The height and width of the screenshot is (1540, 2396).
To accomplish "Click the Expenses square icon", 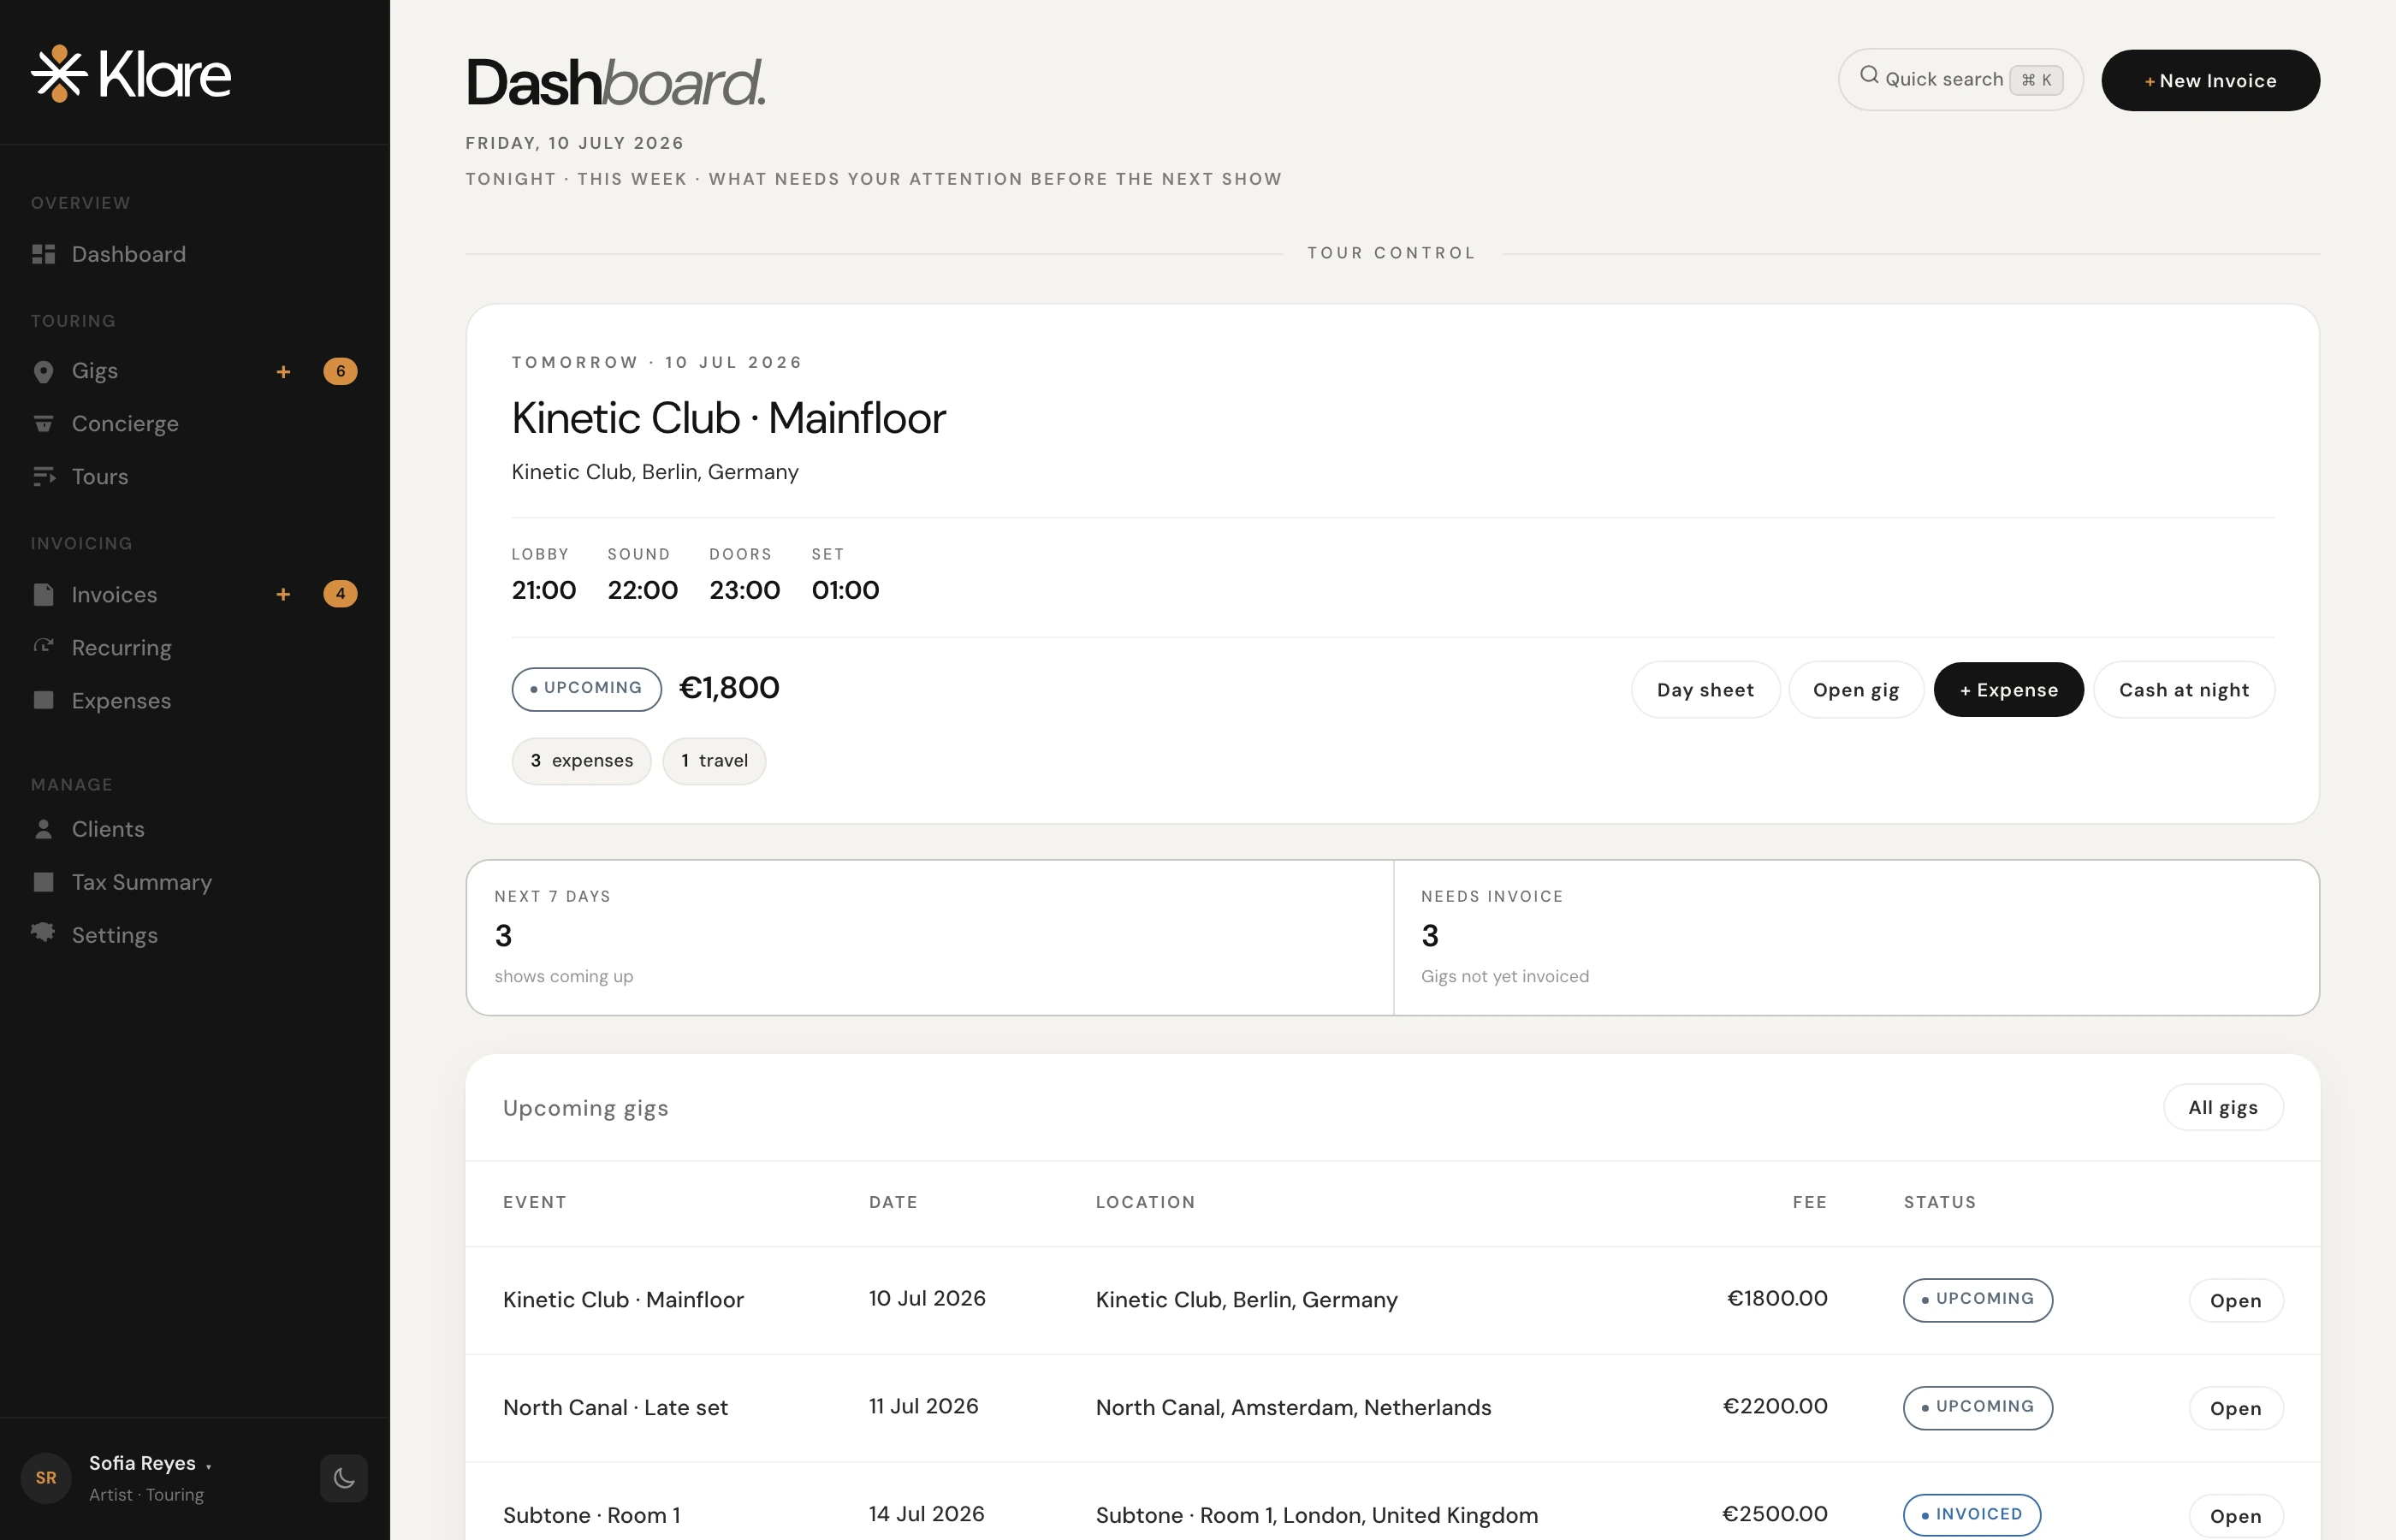I will (43, 700).
